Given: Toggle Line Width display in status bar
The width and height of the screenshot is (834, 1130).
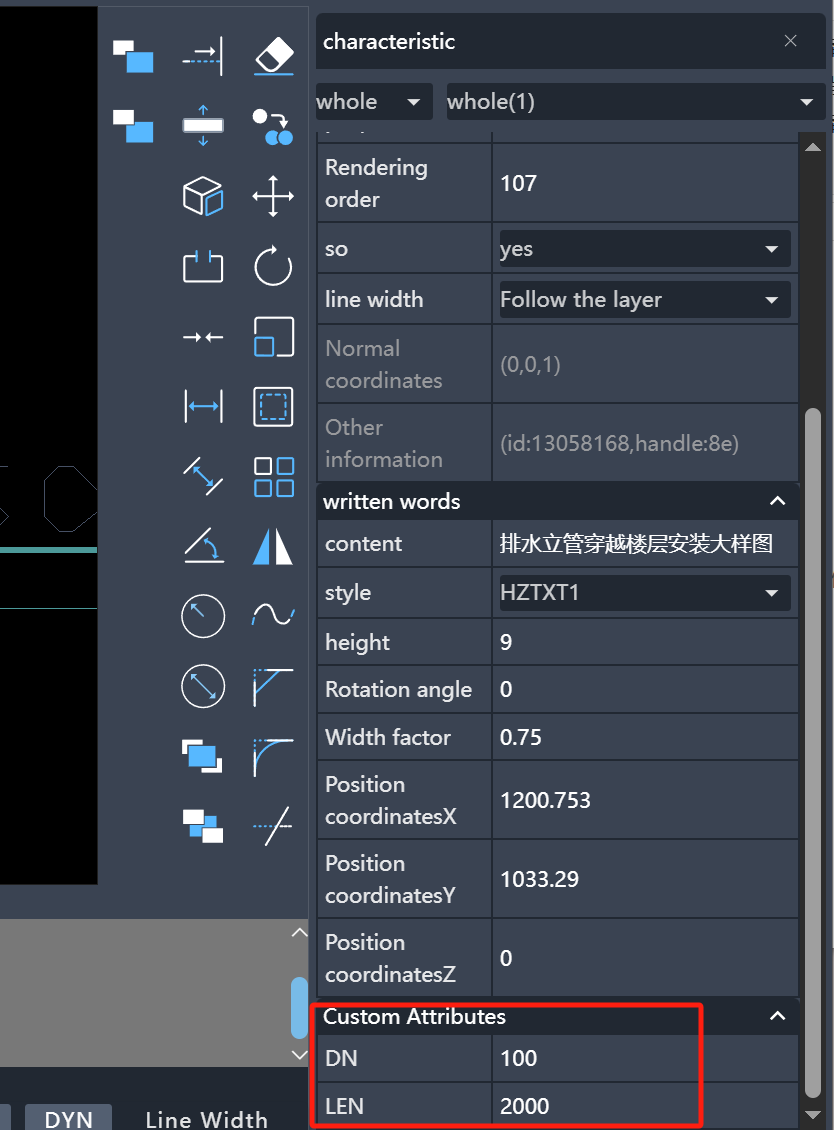Looking at the screenshot, I should click(x=206, y=1118).
